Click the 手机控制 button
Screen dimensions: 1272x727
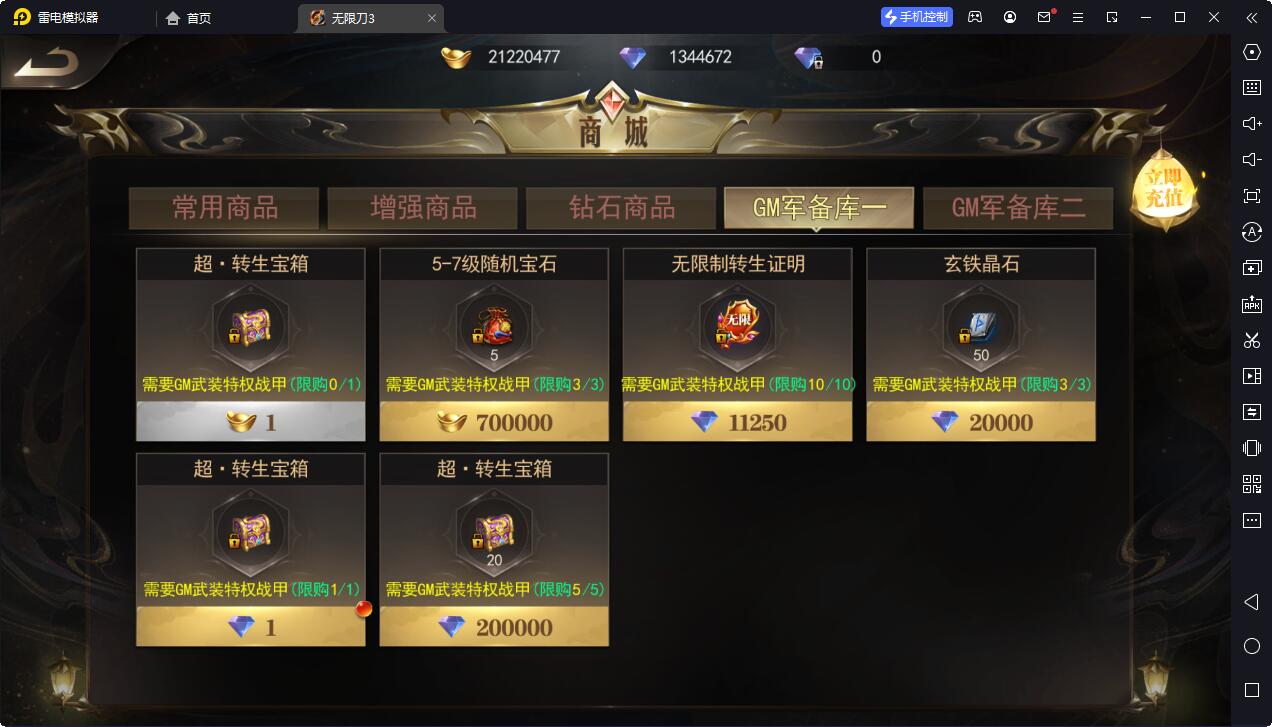click(917, 17)
